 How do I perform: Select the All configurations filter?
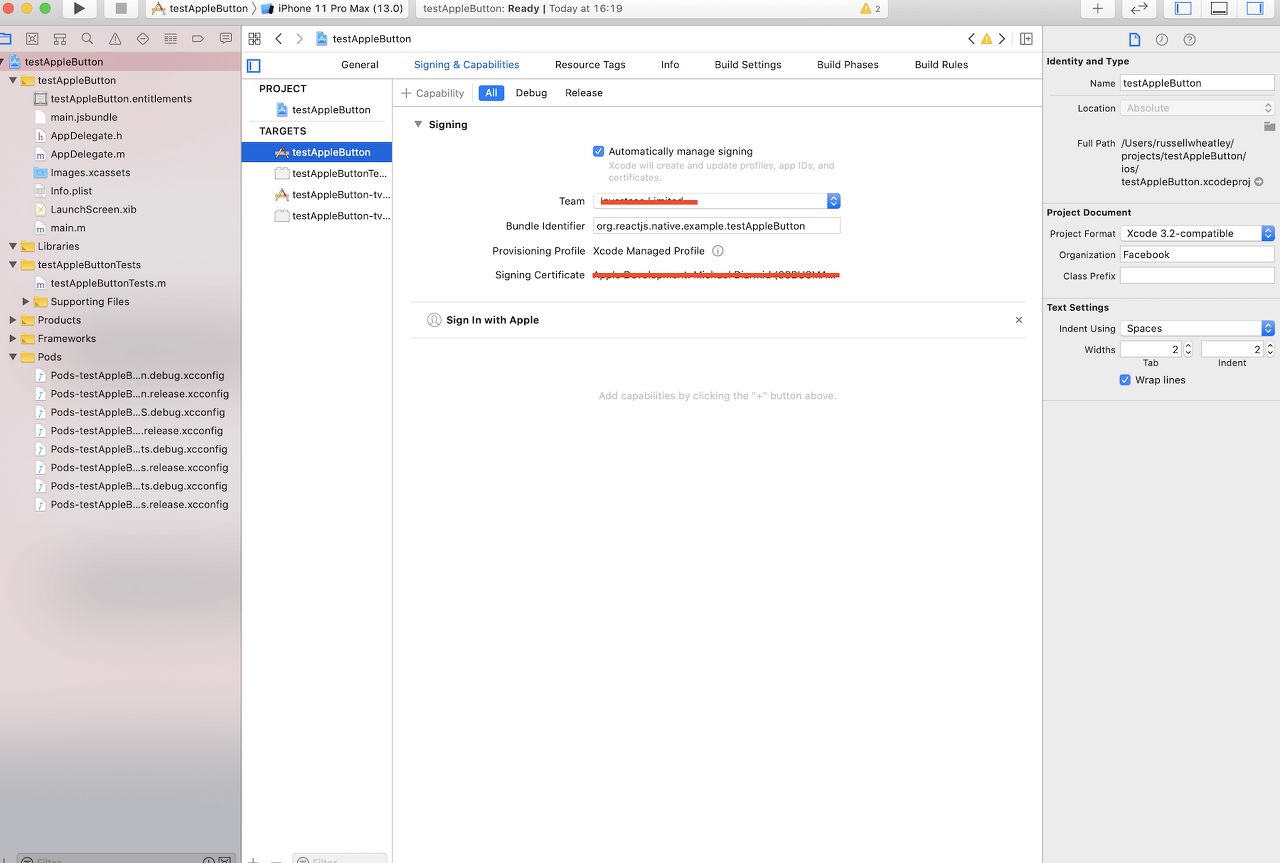point(491,93)
